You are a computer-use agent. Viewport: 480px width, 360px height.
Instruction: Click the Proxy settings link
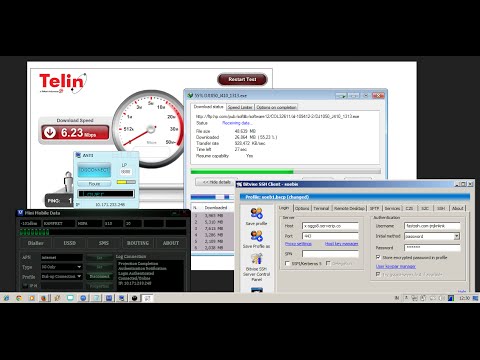(x=298, y=244)
